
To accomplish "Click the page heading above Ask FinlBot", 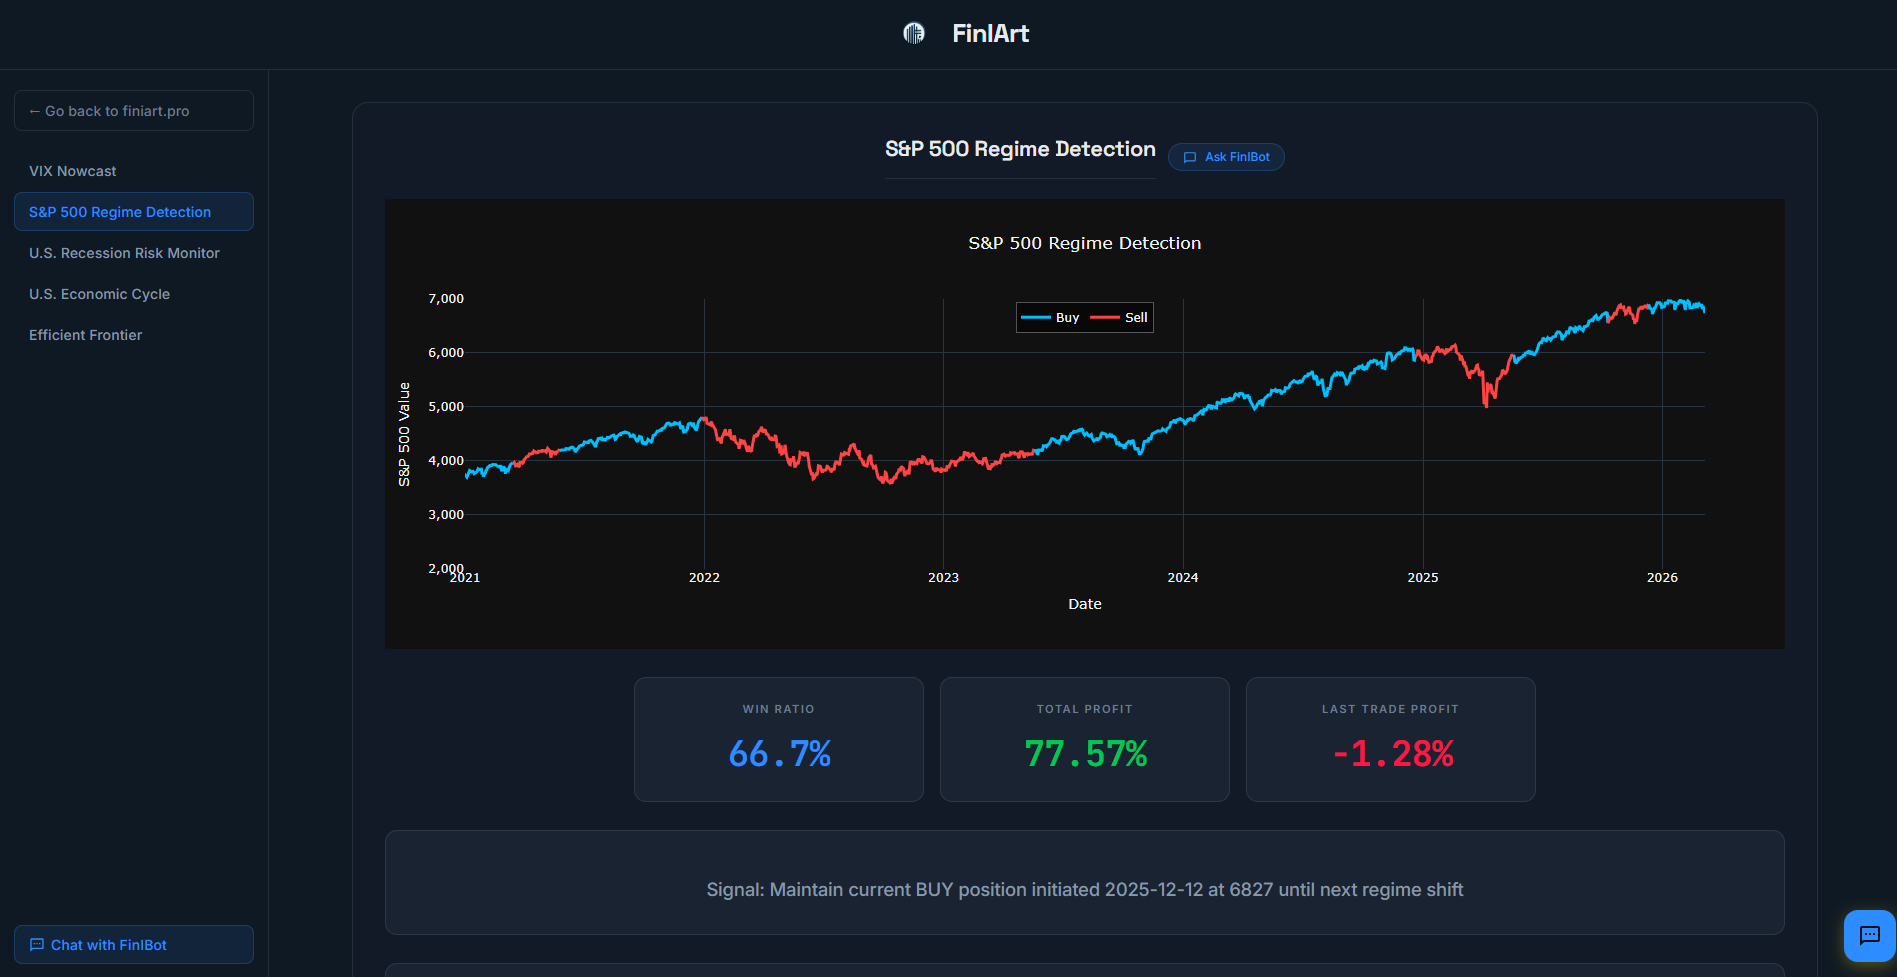I will [1020, 149].
